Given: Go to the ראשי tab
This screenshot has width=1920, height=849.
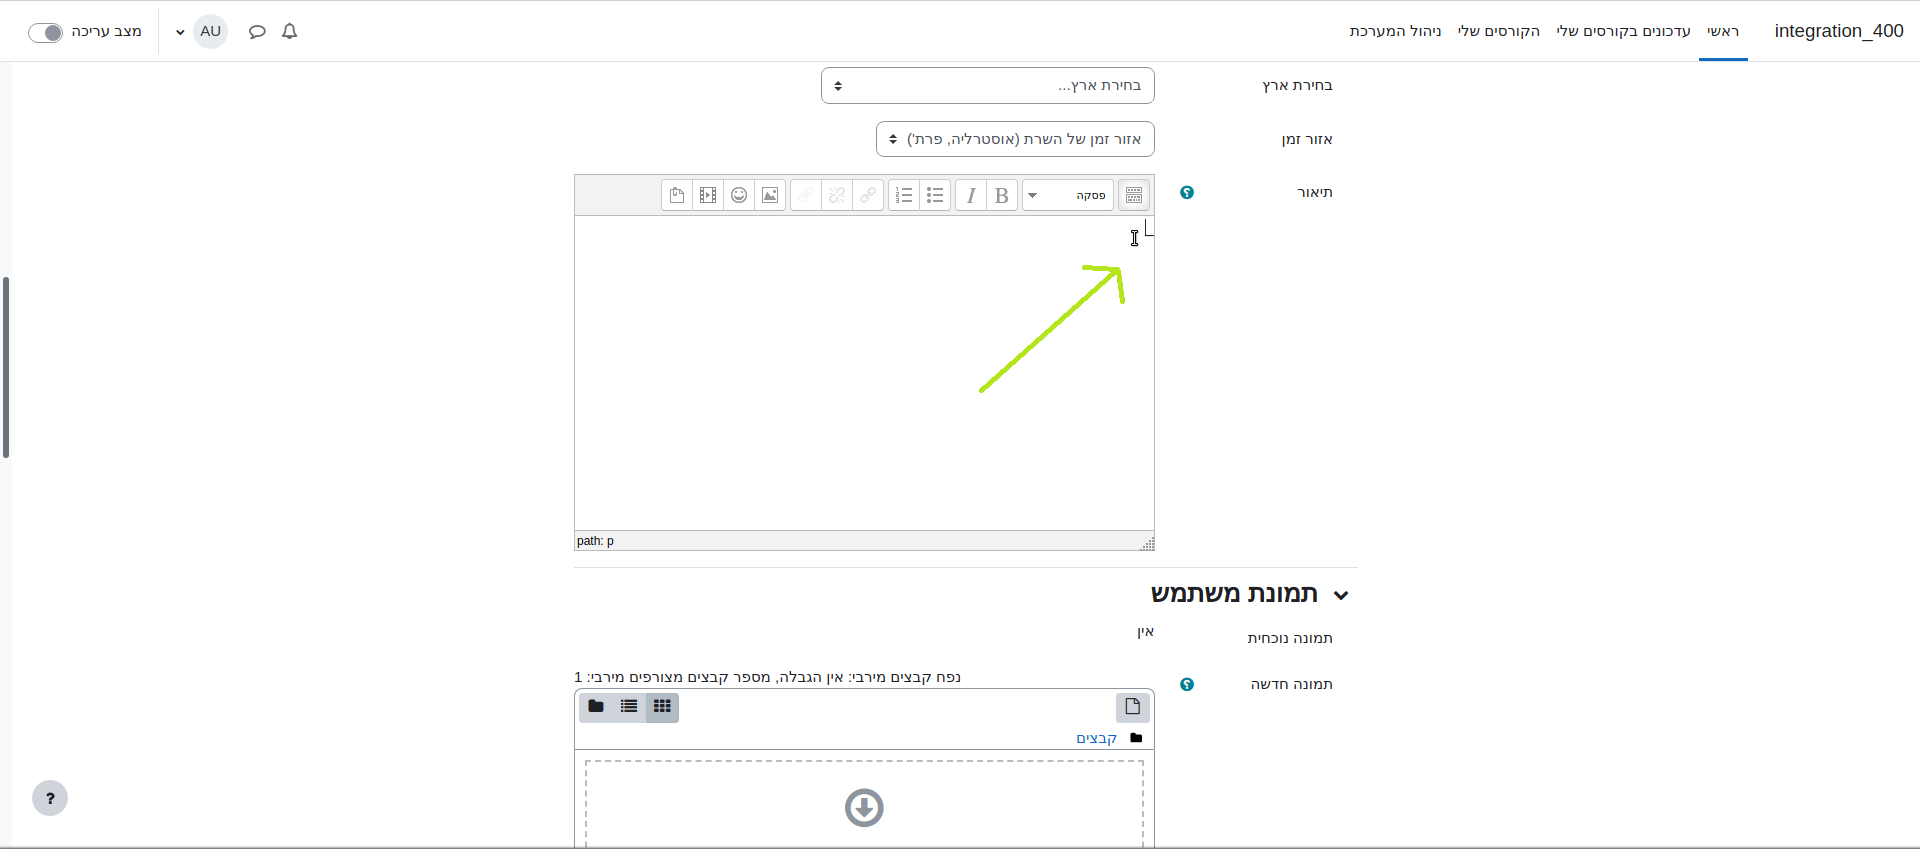Looking at the screenshot, I should point(1723,31).
